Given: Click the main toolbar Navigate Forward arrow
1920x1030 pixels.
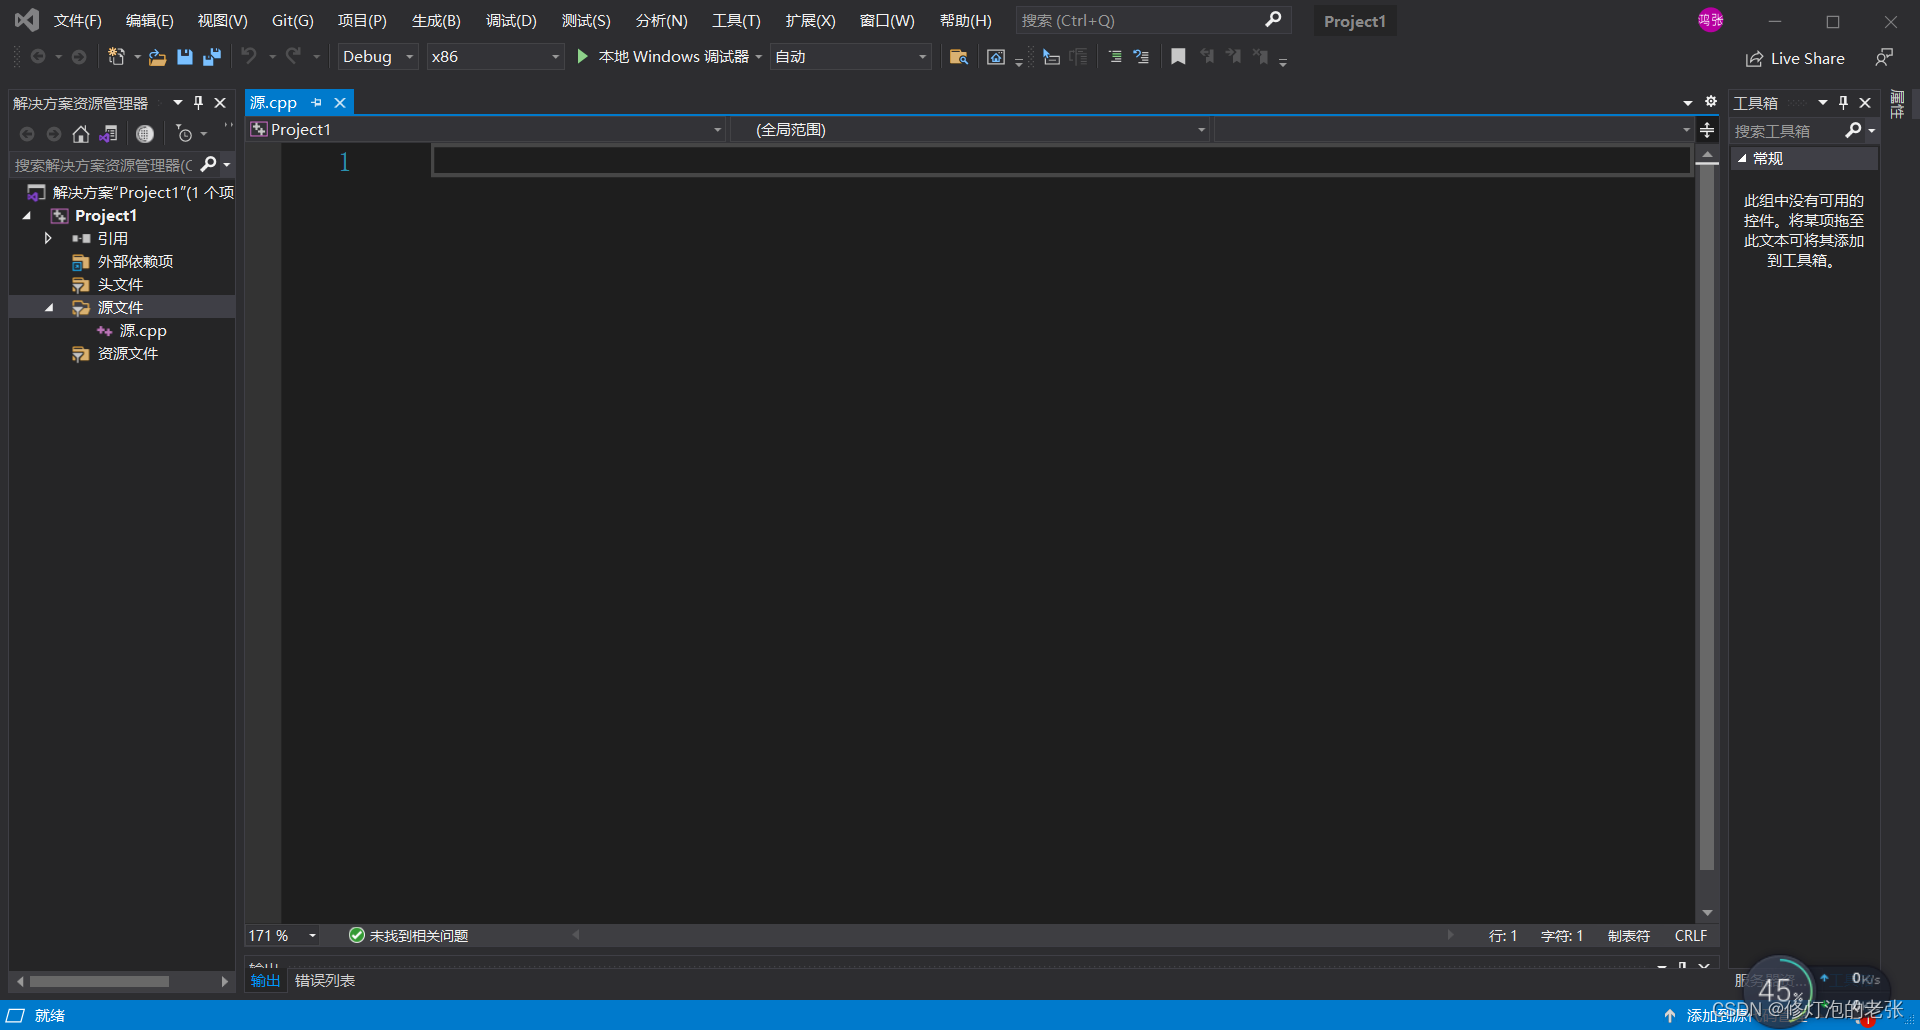Looking at the screenshot, I should click(x=79, y=57).
